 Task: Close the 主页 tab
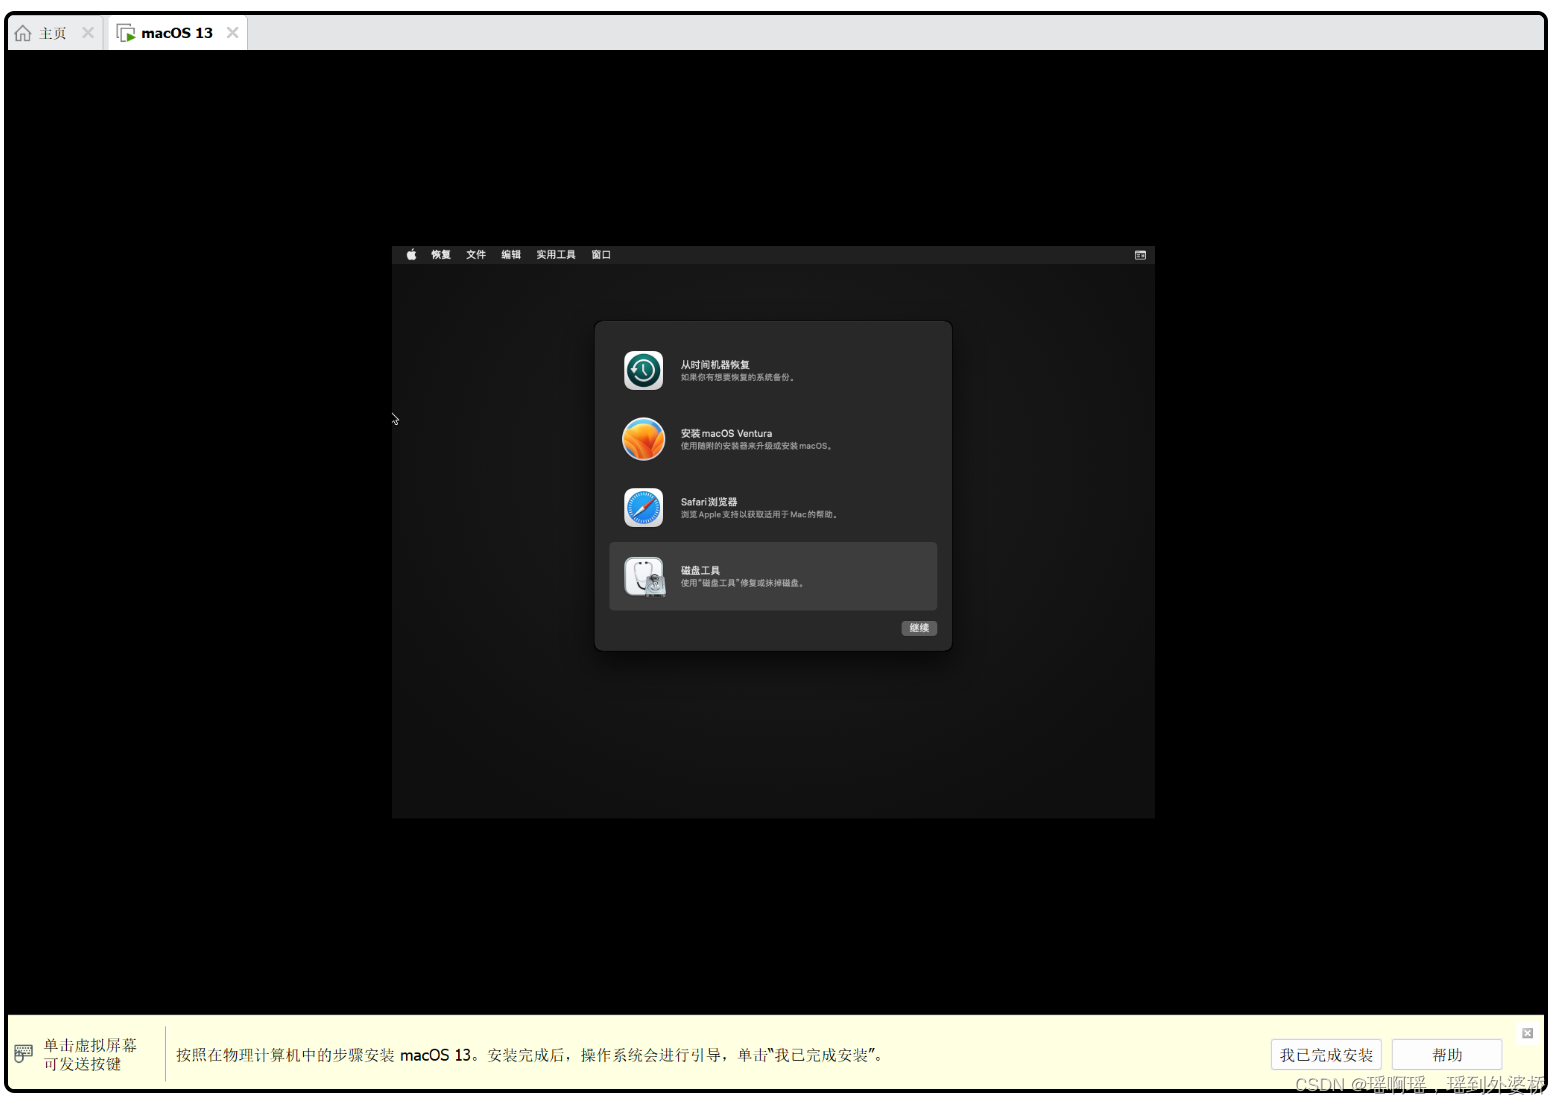(88, 33)
